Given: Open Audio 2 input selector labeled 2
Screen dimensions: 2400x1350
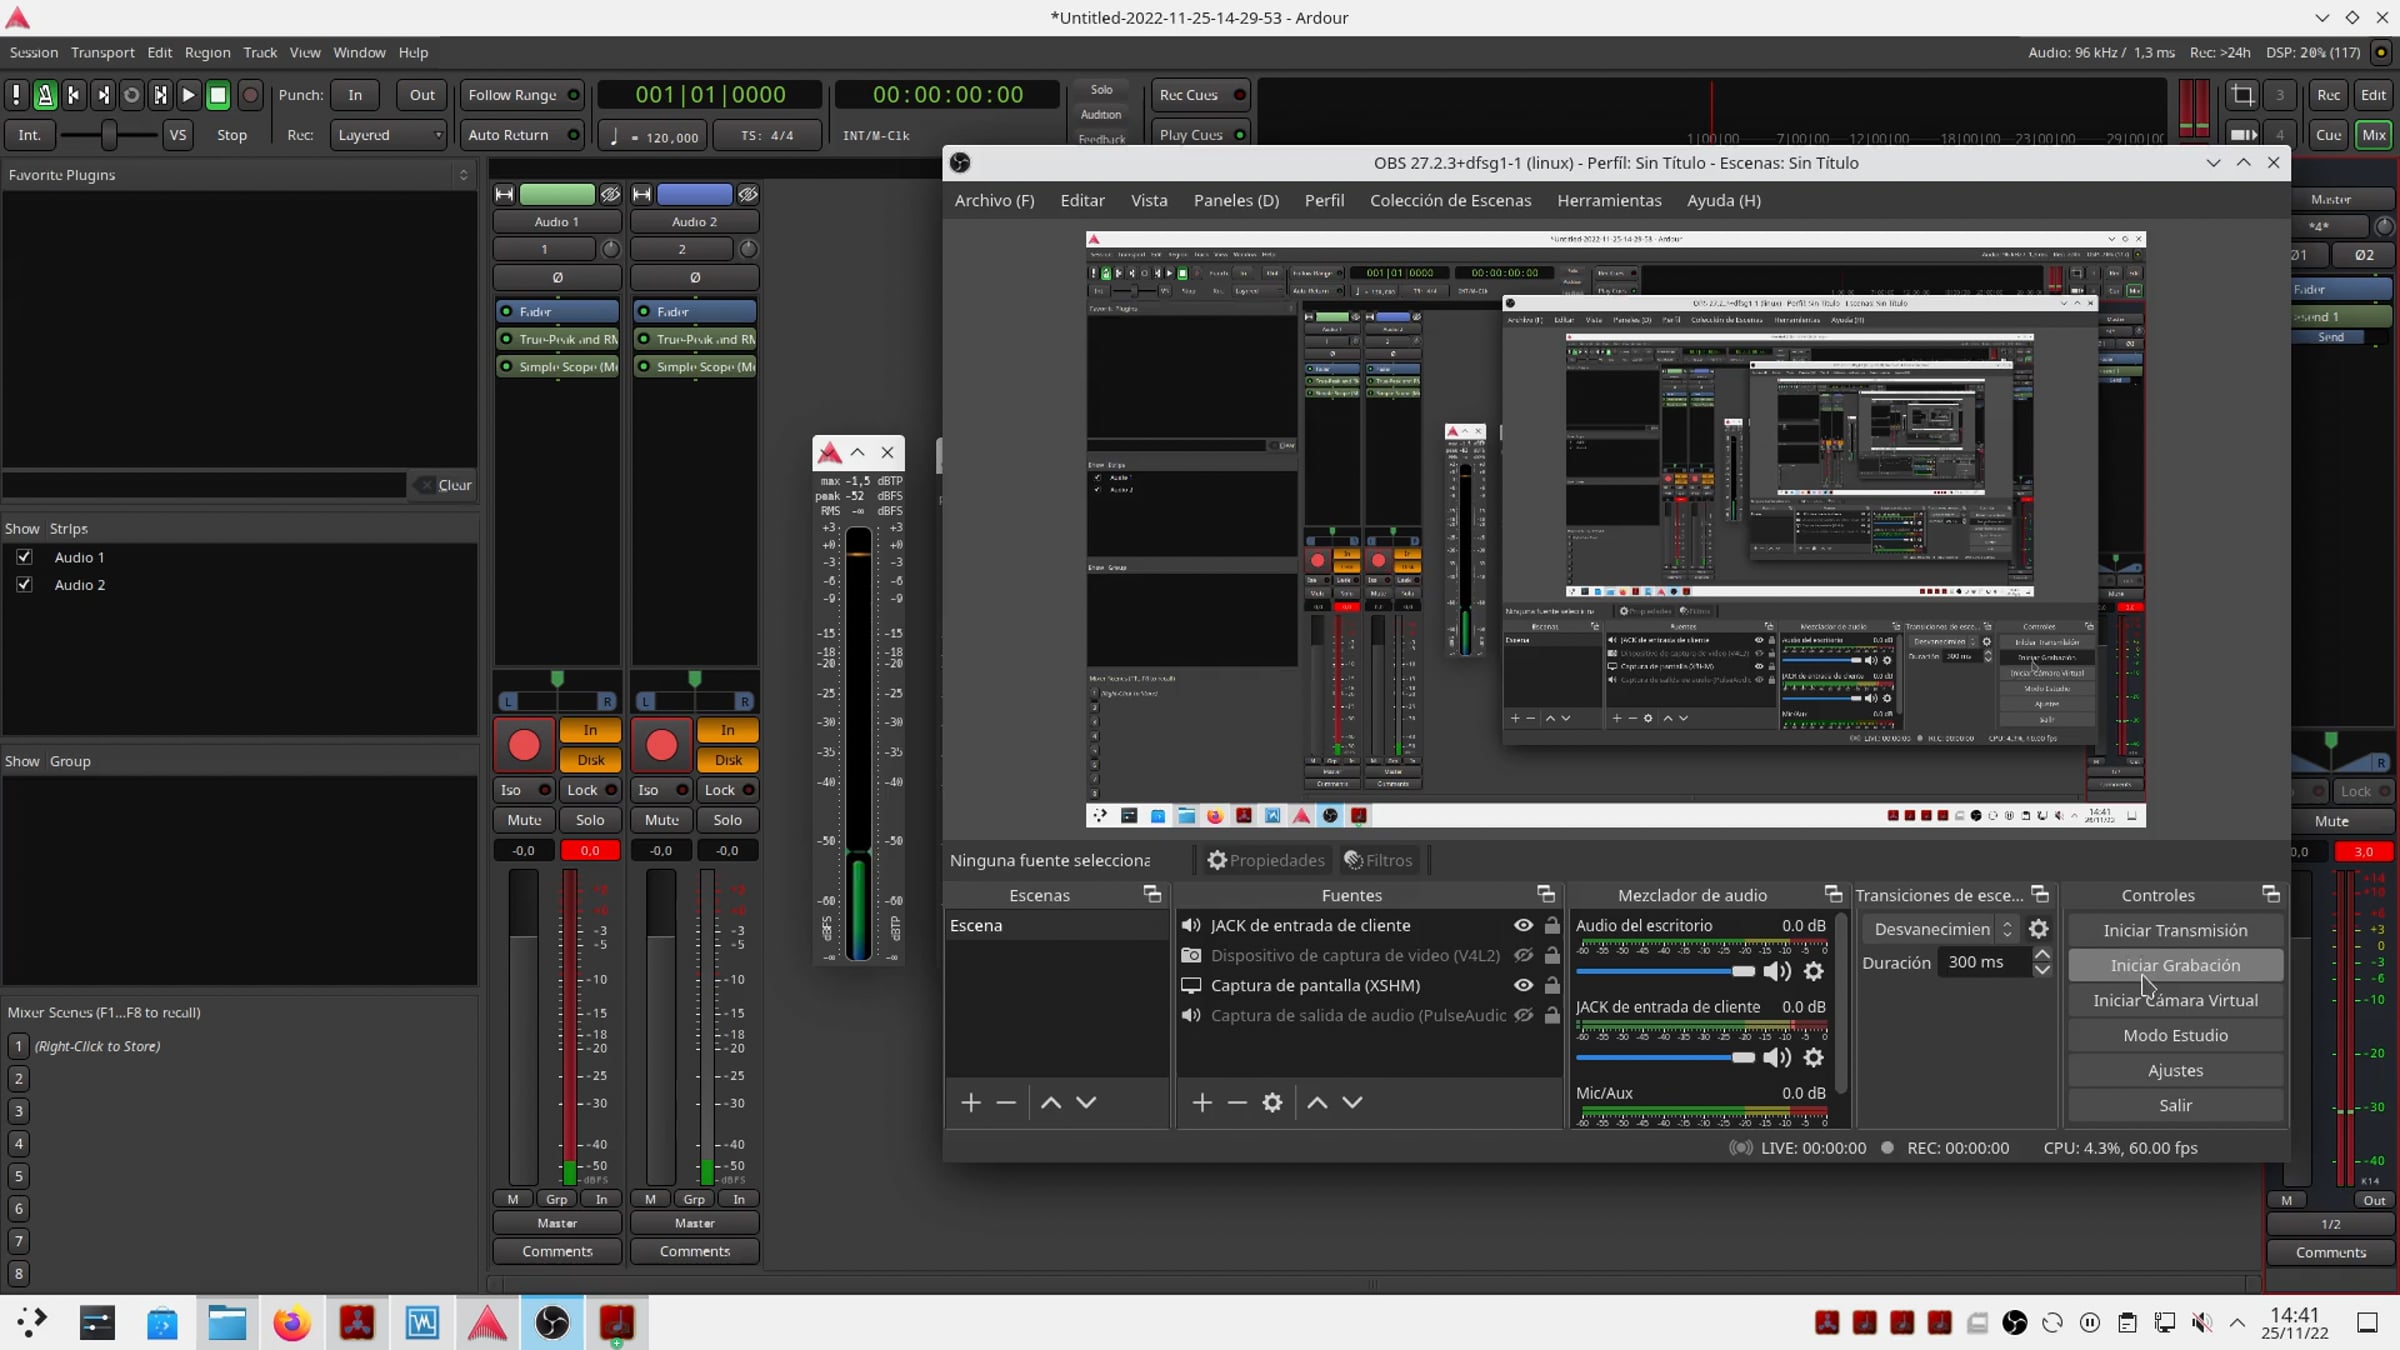Looking at the screenshot, I should point(683,249).
